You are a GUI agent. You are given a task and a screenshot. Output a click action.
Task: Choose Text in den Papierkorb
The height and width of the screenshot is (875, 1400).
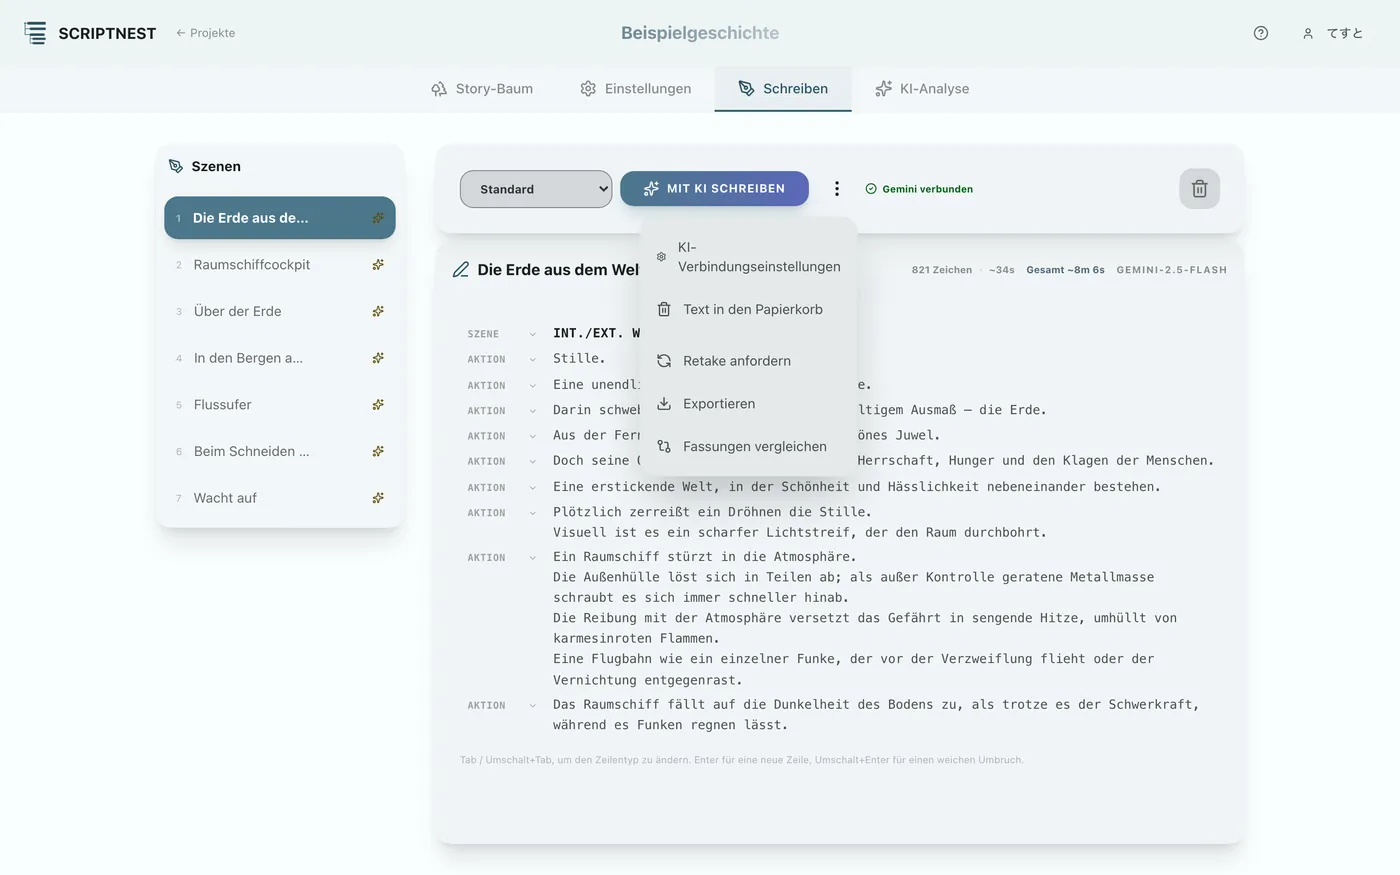(748, 309)
